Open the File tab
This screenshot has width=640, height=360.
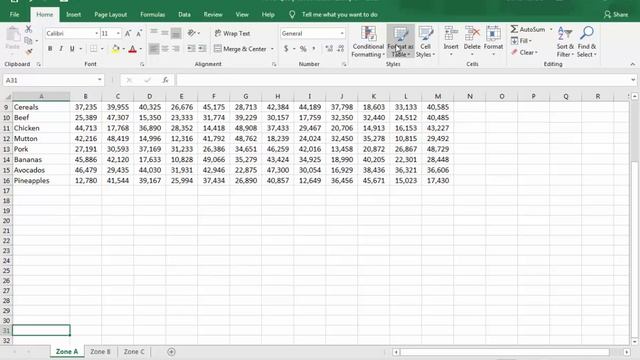(14, 15)
